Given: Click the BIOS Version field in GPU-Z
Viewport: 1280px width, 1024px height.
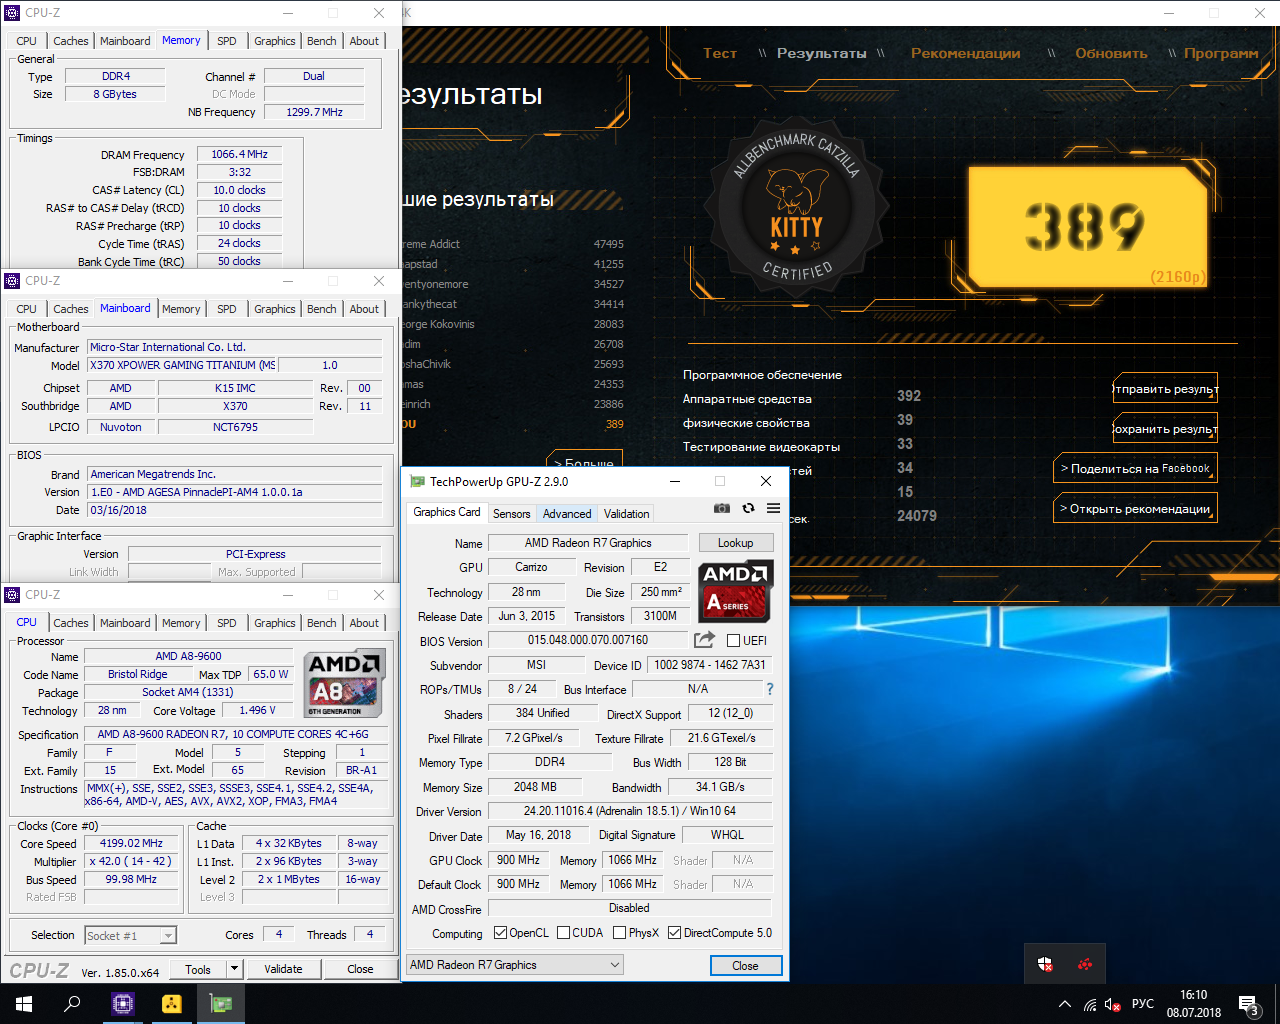Looking at the screenshot, I should pyautogui.click(x=588, y=640).
